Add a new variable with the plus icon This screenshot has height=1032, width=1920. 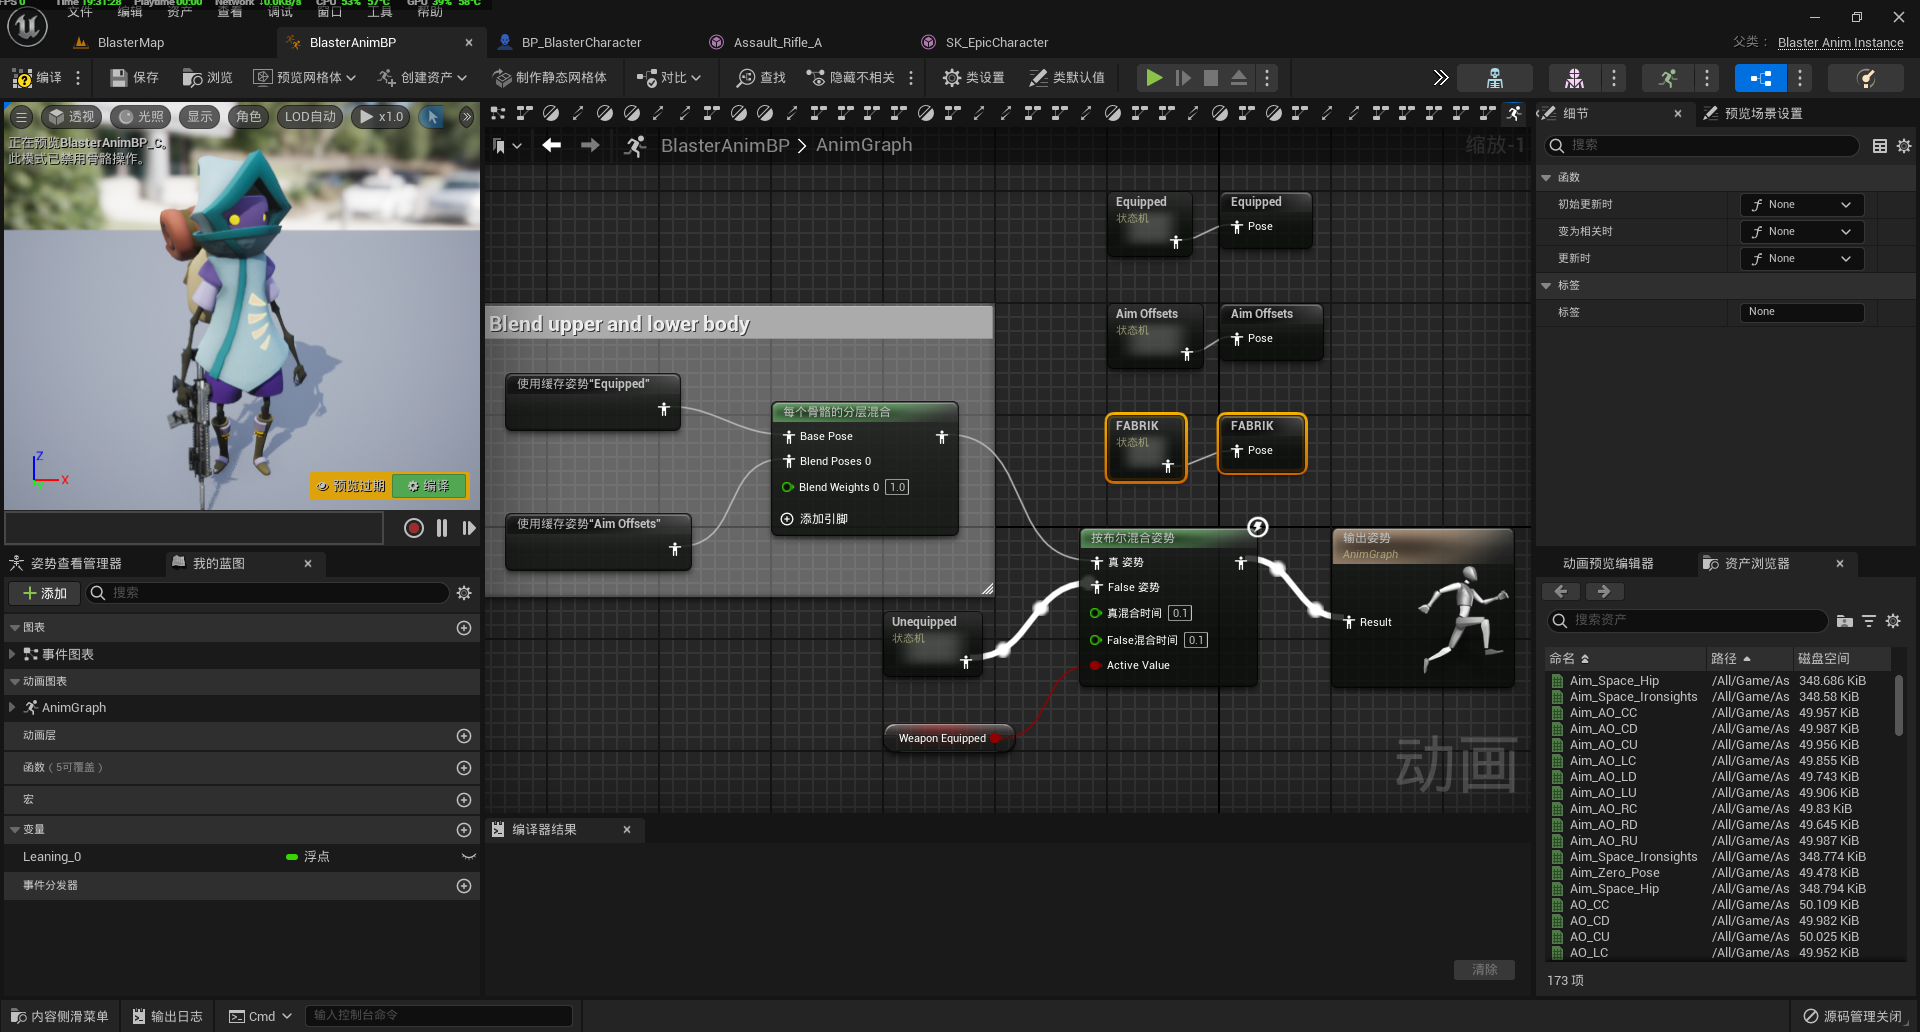[464, 830]
